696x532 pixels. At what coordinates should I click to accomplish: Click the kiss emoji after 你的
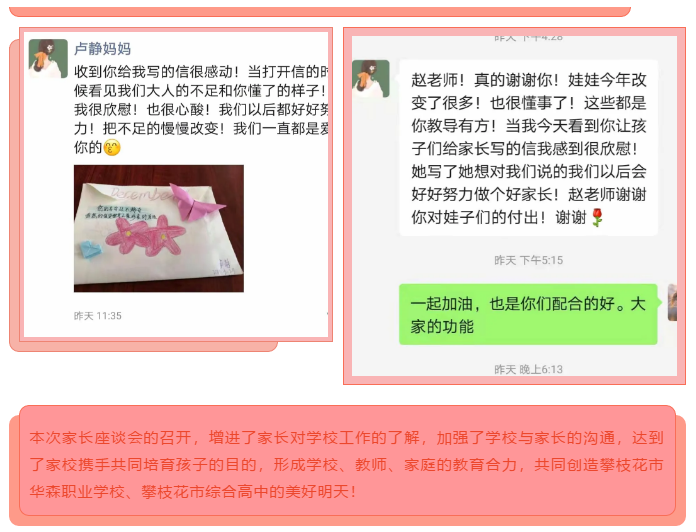[112, 148]
